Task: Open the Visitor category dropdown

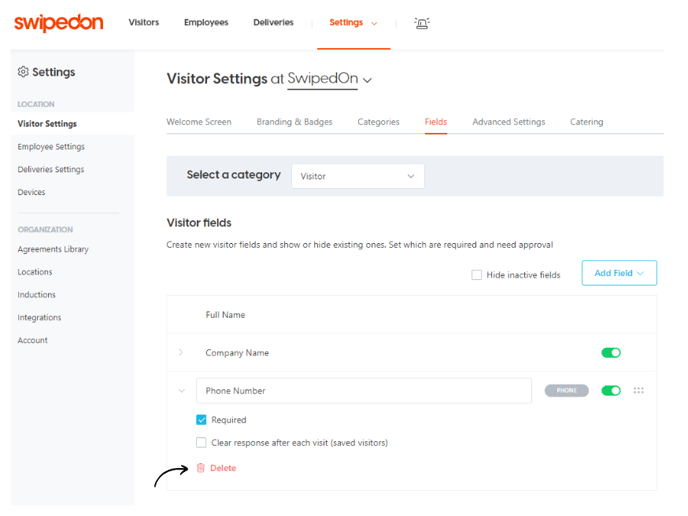Action: 358,176
